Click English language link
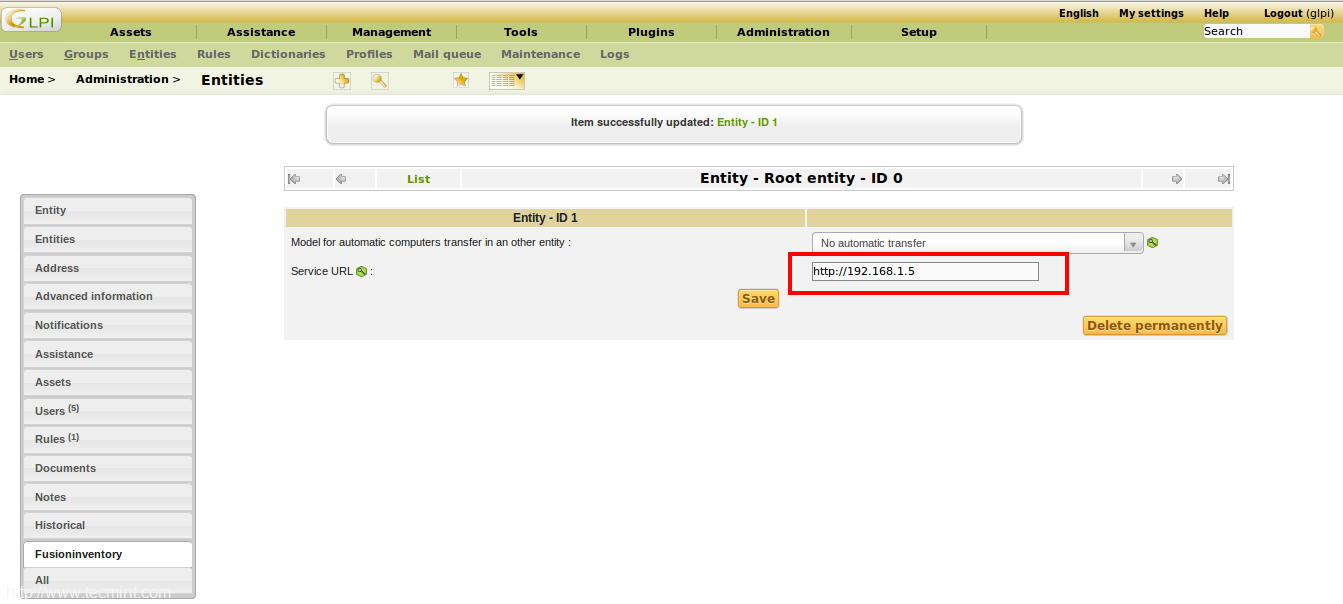The width and height of the screenshot is (1343, 604). (1079, 13)
